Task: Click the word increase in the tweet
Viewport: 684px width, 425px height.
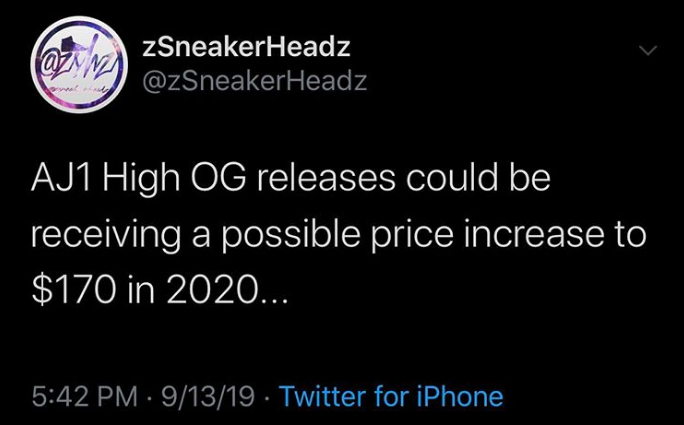Action: click(x=519, y=236)
